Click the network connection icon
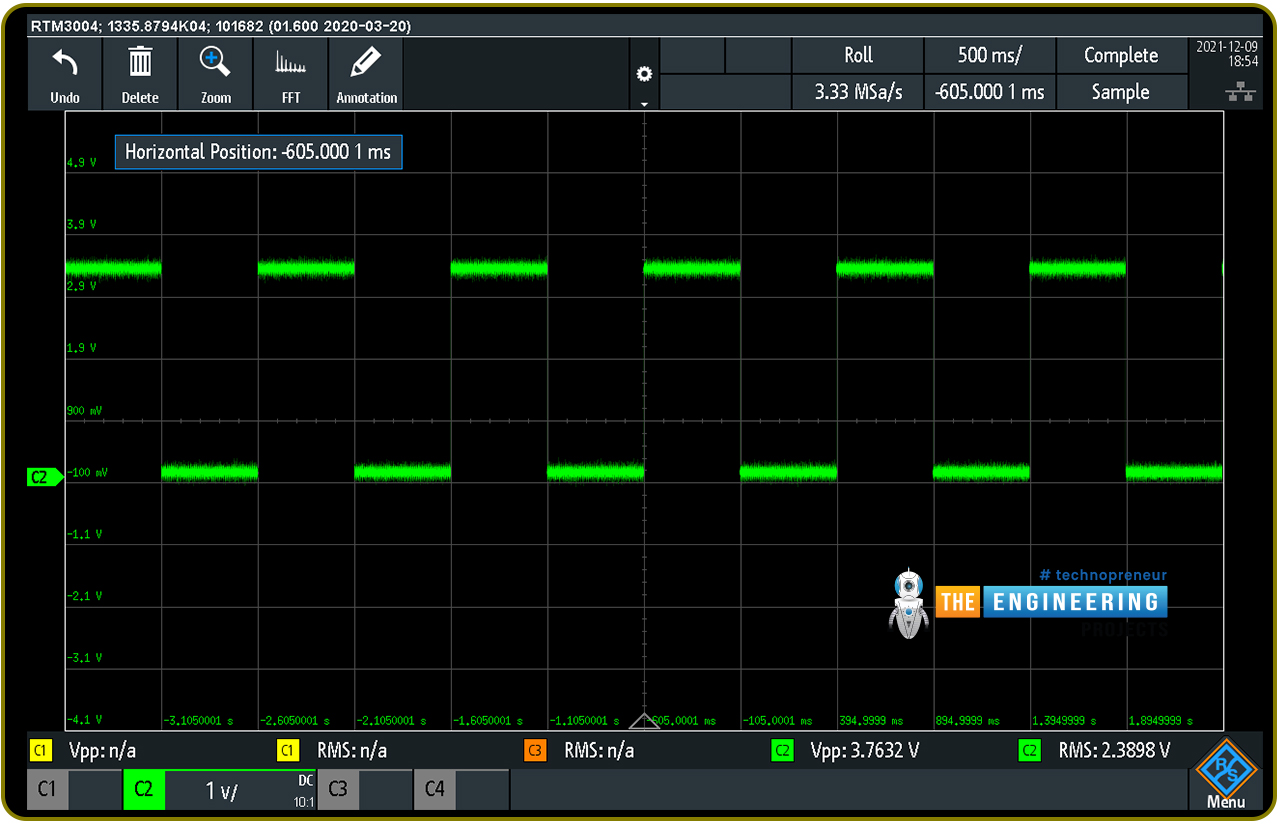The height and width of the screenshot is (824, 1280). point(1239,92)
